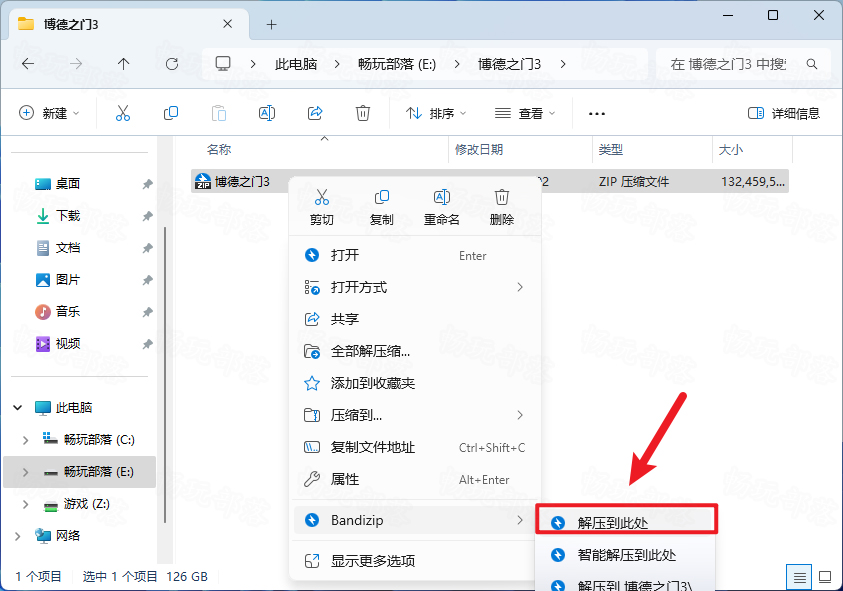Open the 查看 view dropdown

tap(525, 113)
